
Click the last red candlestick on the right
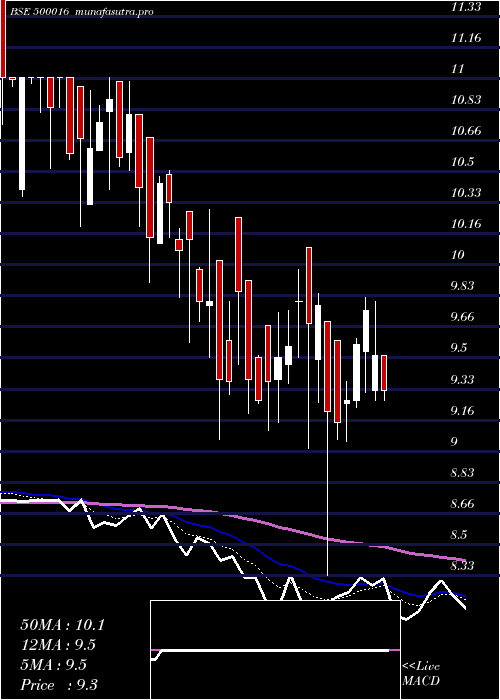click(384, 373)
